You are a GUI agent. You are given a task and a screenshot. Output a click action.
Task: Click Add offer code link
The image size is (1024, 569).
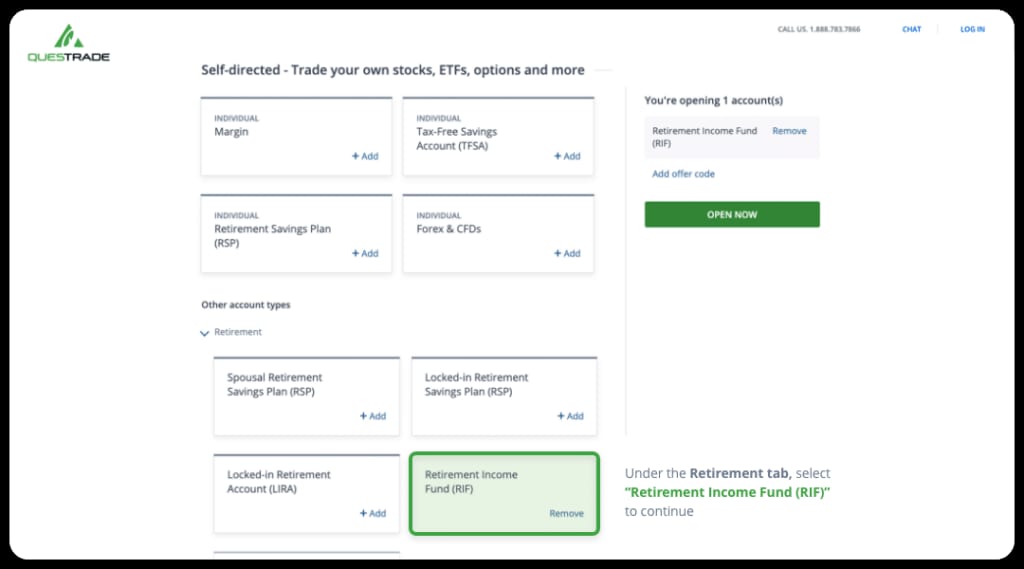point(683,174)
